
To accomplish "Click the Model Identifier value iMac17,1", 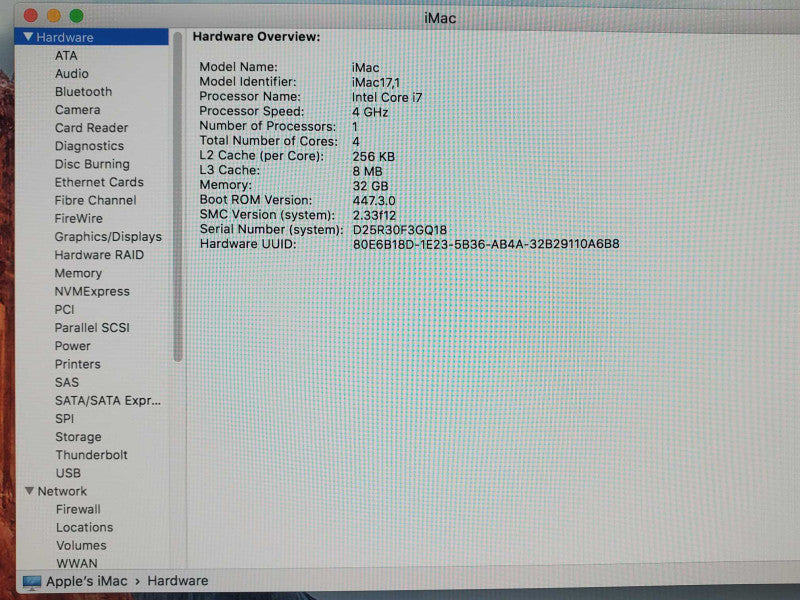I will 376,83.
